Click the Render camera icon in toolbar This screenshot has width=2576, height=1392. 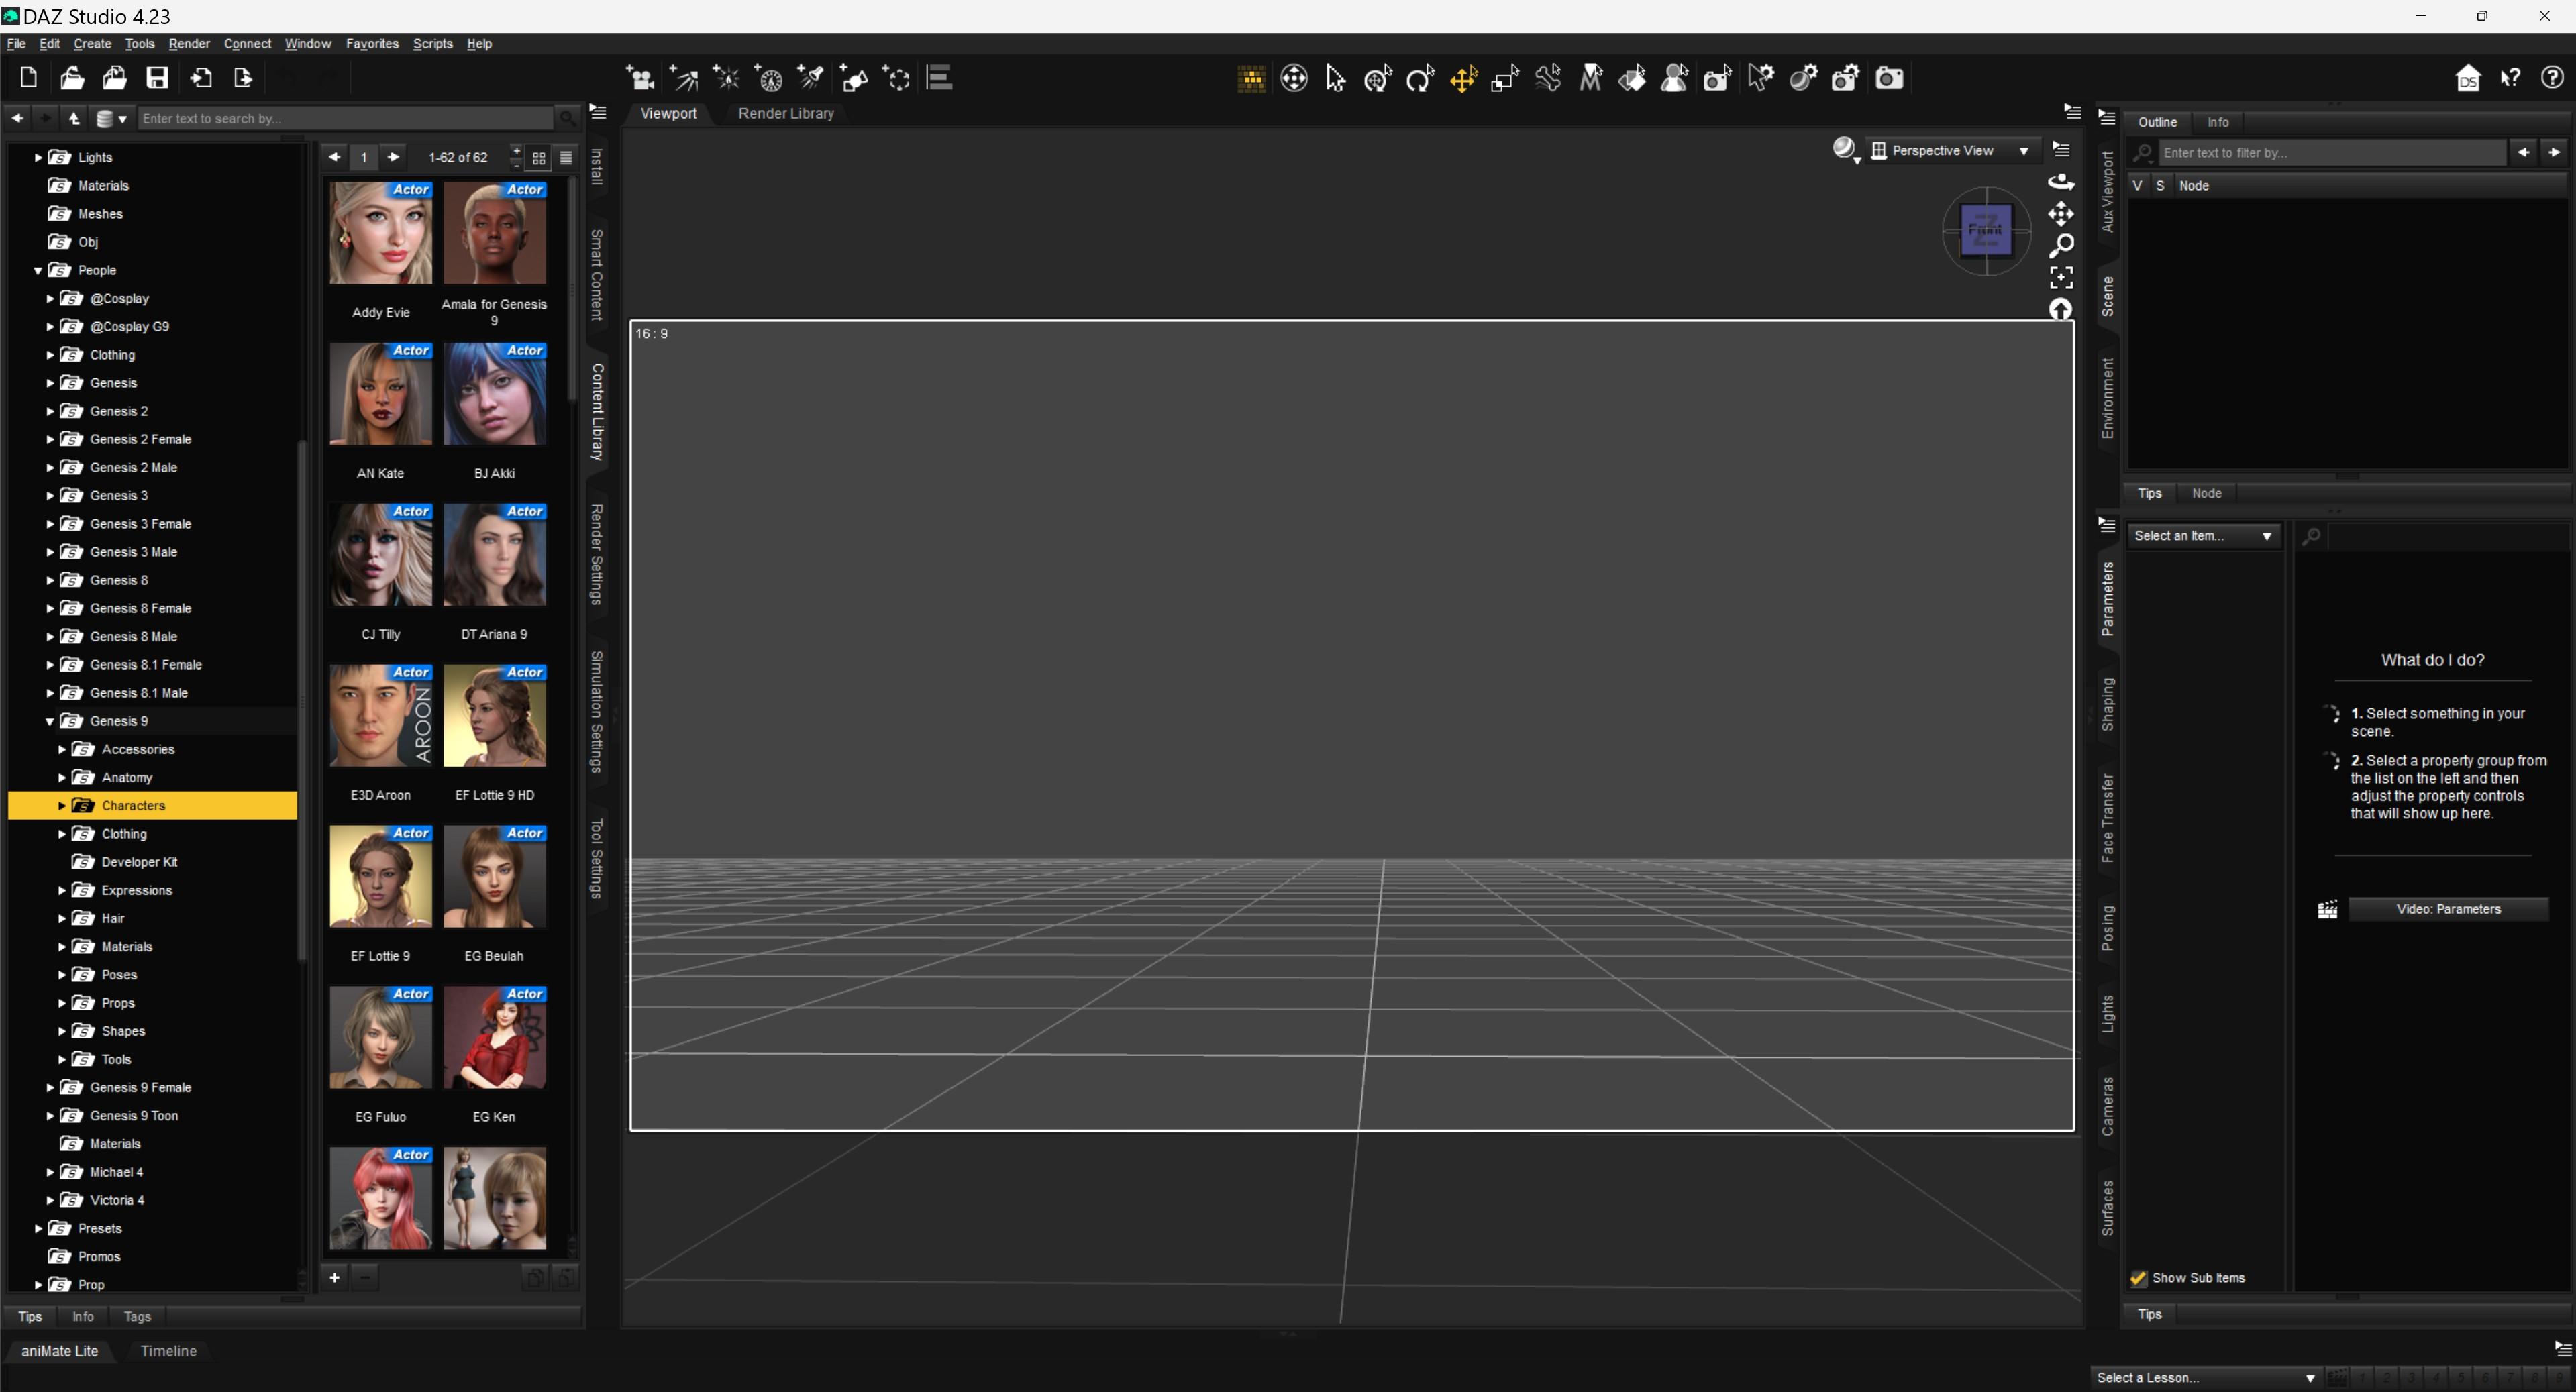pos(1888,78)
